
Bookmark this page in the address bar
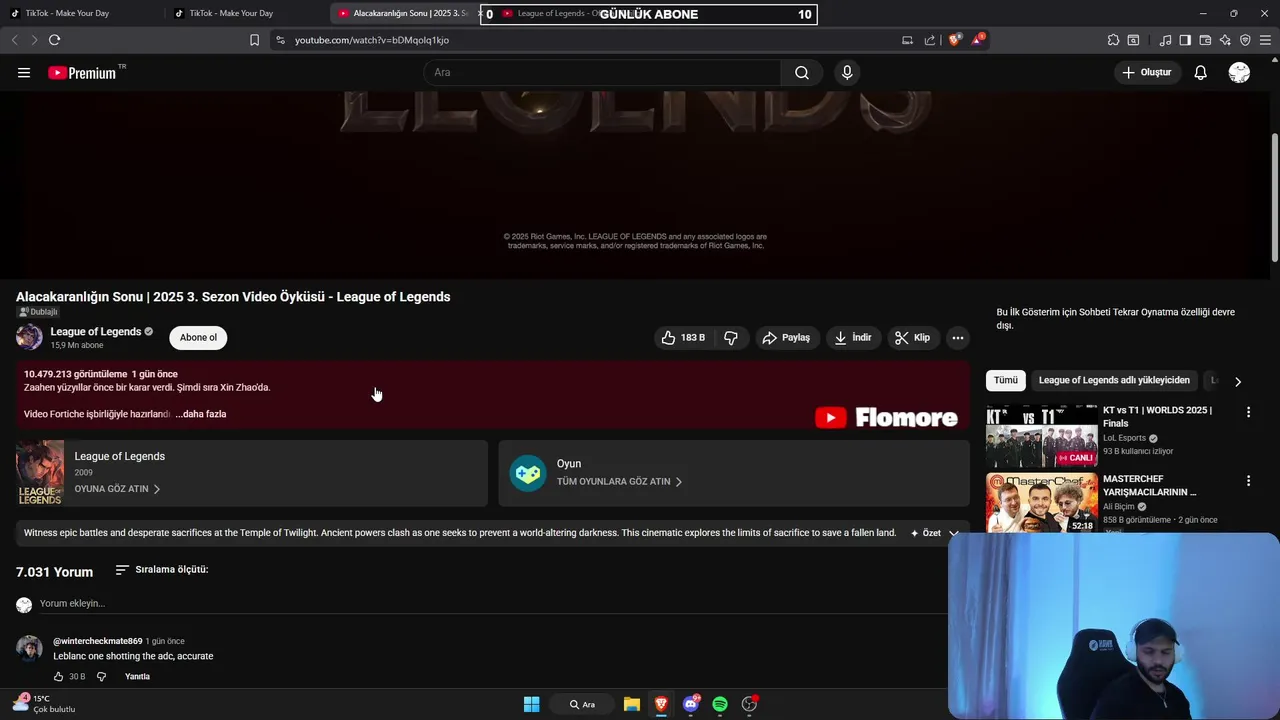[254, 40]
